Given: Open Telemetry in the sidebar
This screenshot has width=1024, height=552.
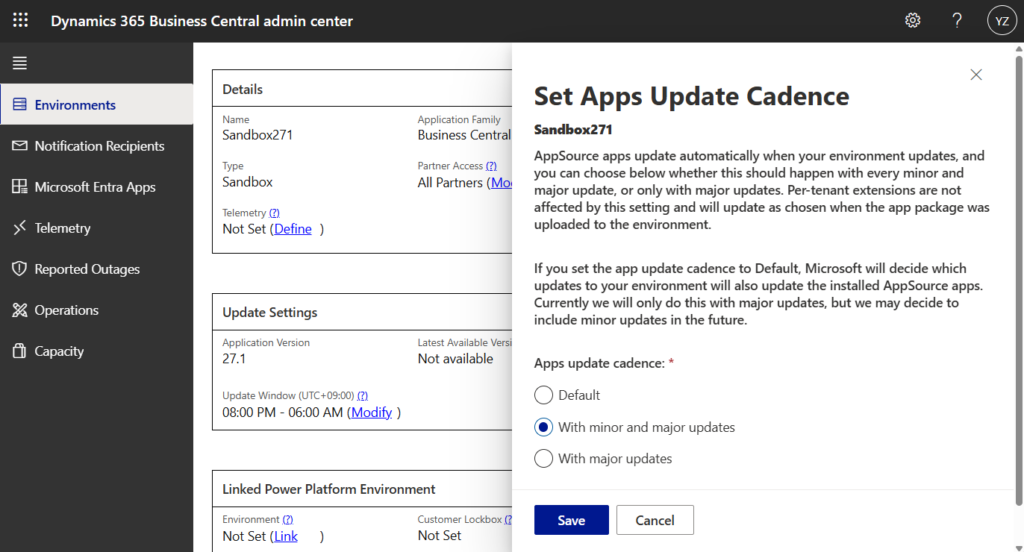Looking at the screenshot, I should [62, 228].
